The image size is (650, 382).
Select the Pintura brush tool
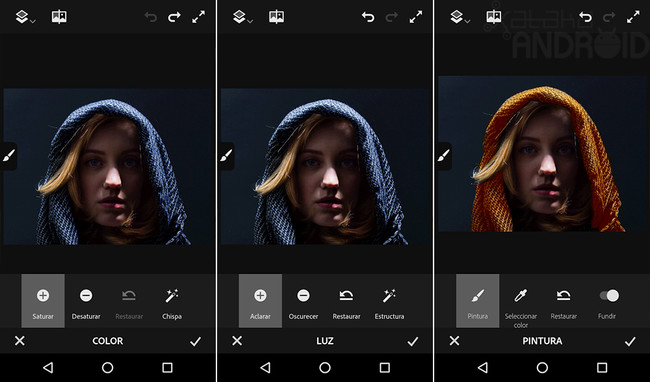(478, 301)
